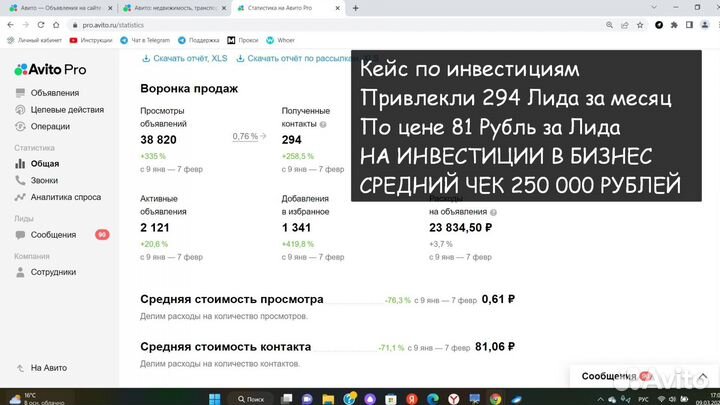Click the taskbar Поиск search box

[x=251, y=399]
